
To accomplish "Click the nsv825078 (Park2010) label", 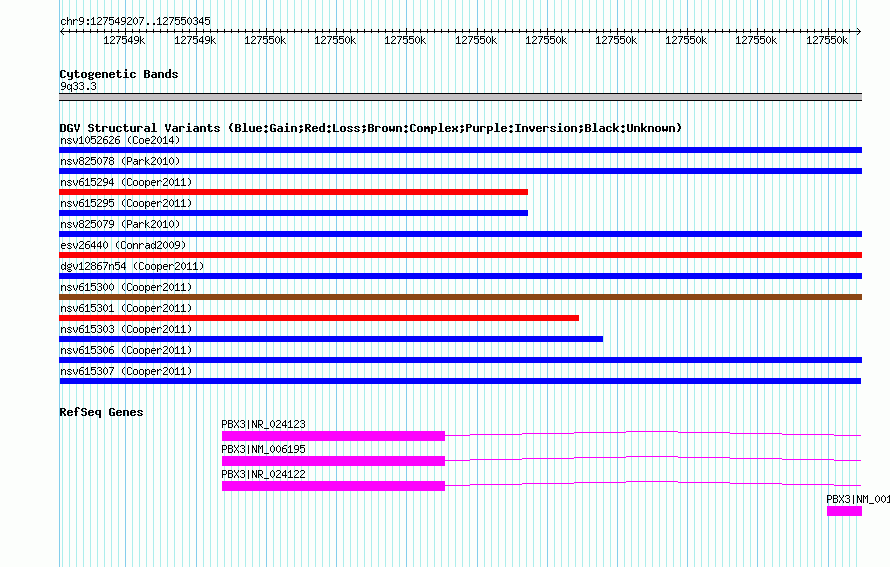I will click(120, 161).
